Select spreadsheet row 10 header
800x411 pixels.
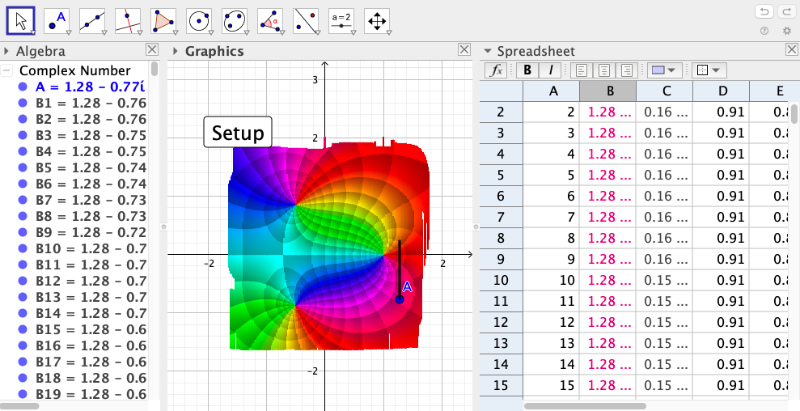pyautogui.click(x=501, y=280)
